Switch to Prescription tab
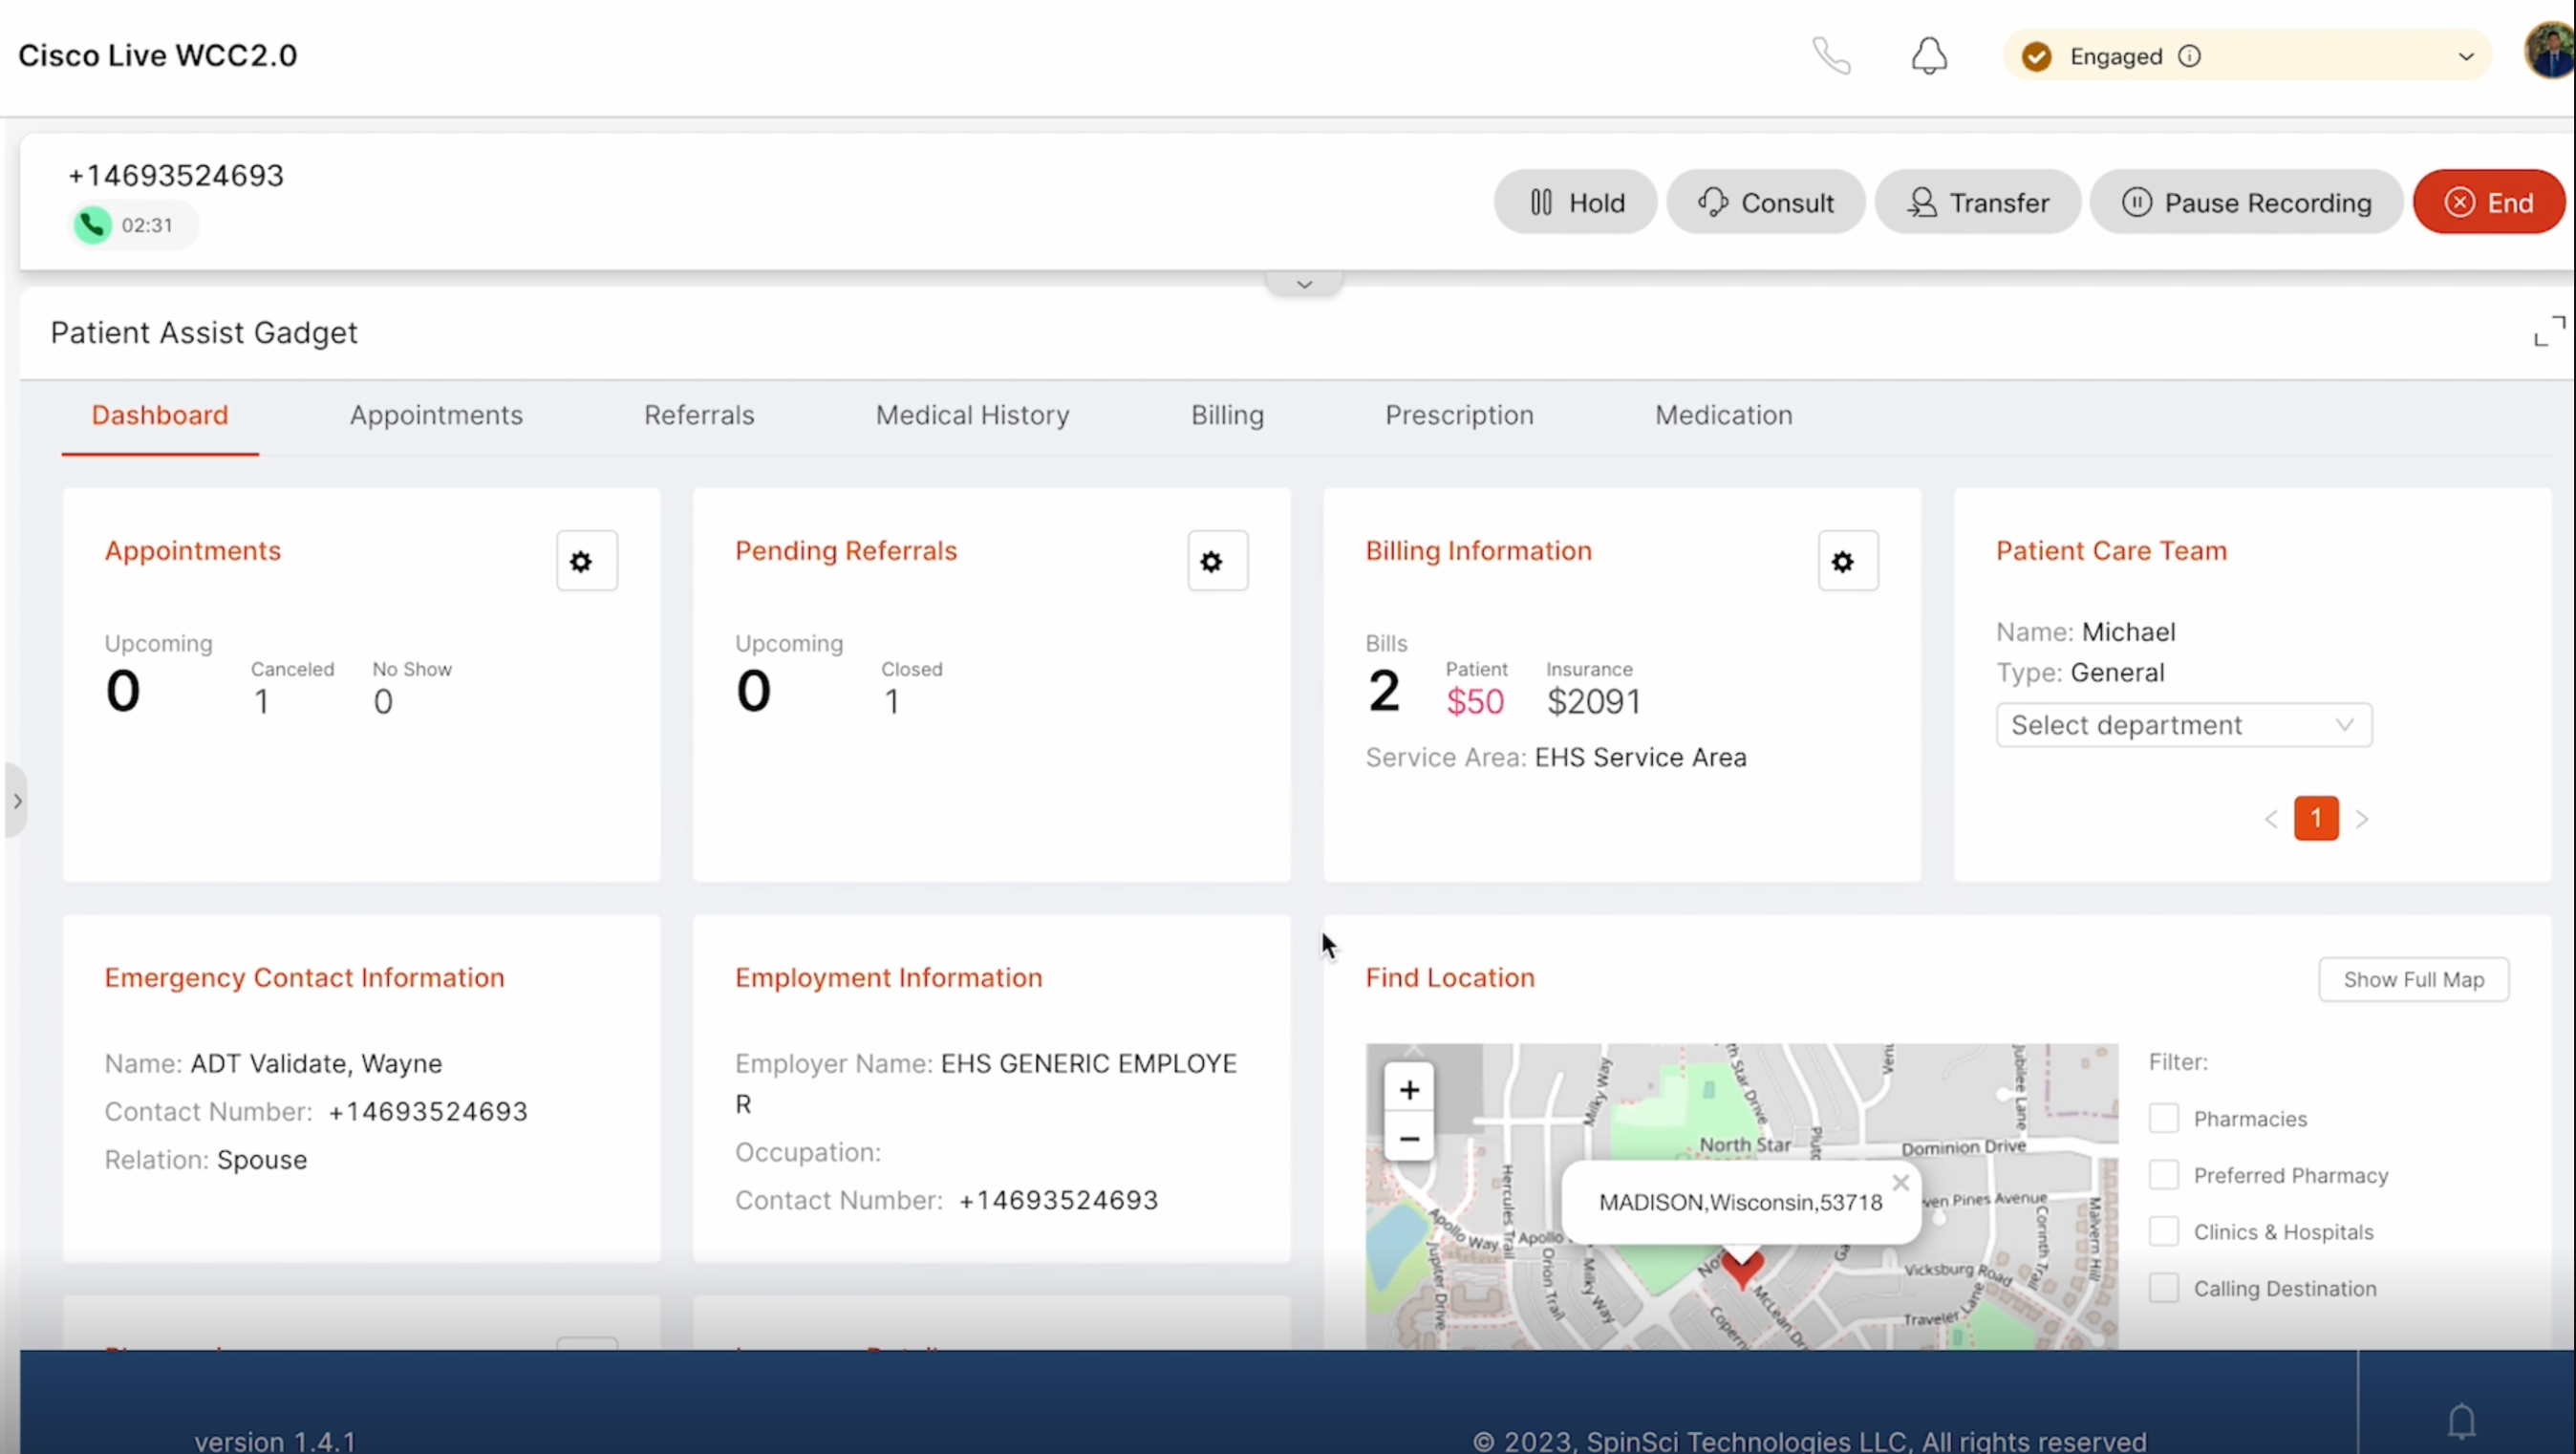The width and height of the screenshot is (2576, 1454). [x=1459, y=415]
